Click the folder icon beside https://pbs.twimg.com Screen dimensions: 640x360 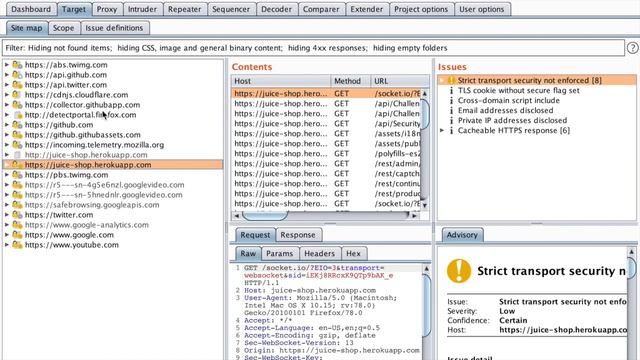point(17,175)
